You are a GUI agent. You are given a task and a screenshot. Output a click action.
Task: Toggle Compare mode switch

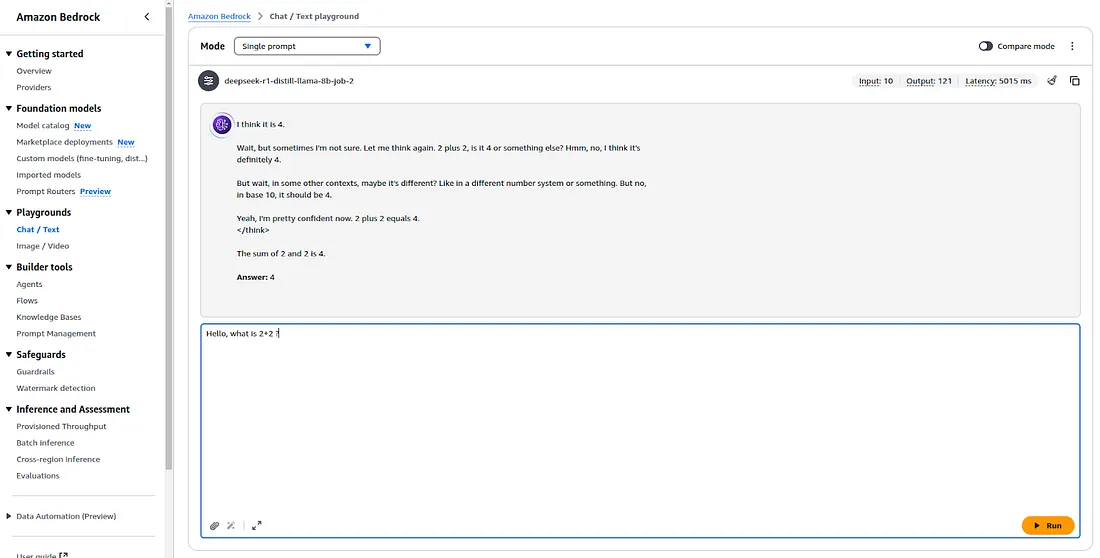pyautogui.click(x=986, y=46)
